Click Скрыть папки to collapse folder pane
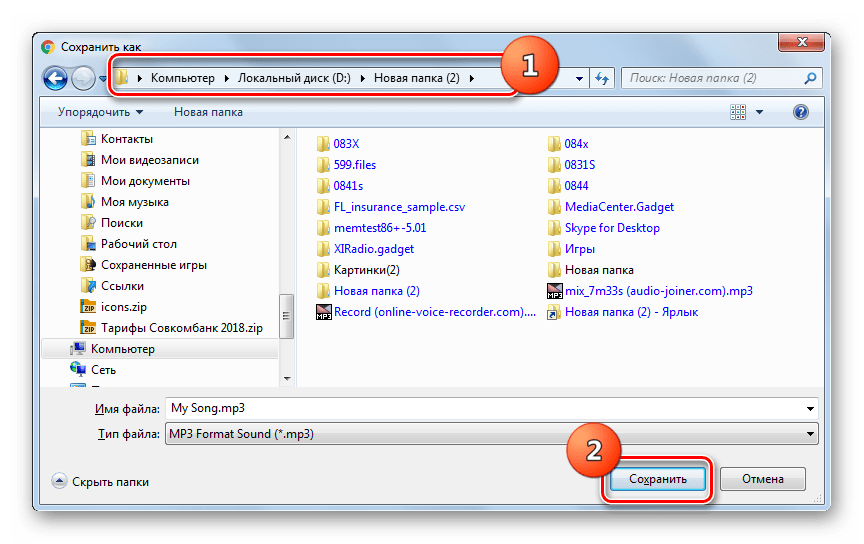This screenshot has width=864, height=544. click(x=101, y=482)
